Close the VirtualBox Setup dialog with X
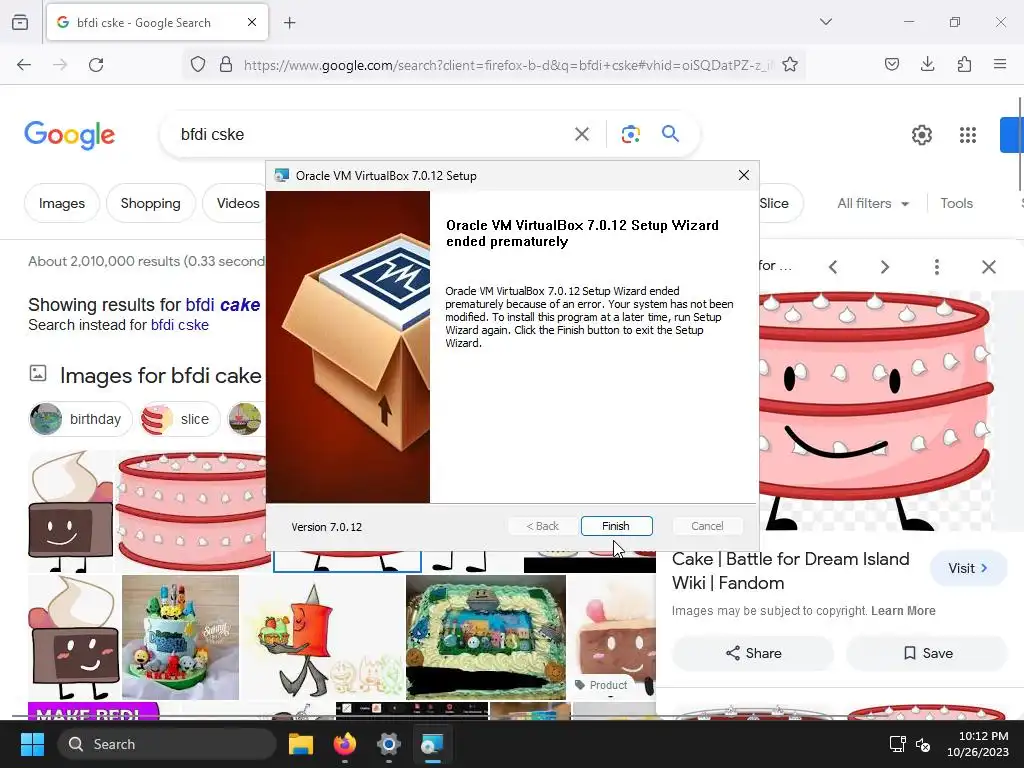Image resolution: width=1024 pixels, height=768 pixels. pyautogui.click(x=743, y=175)
